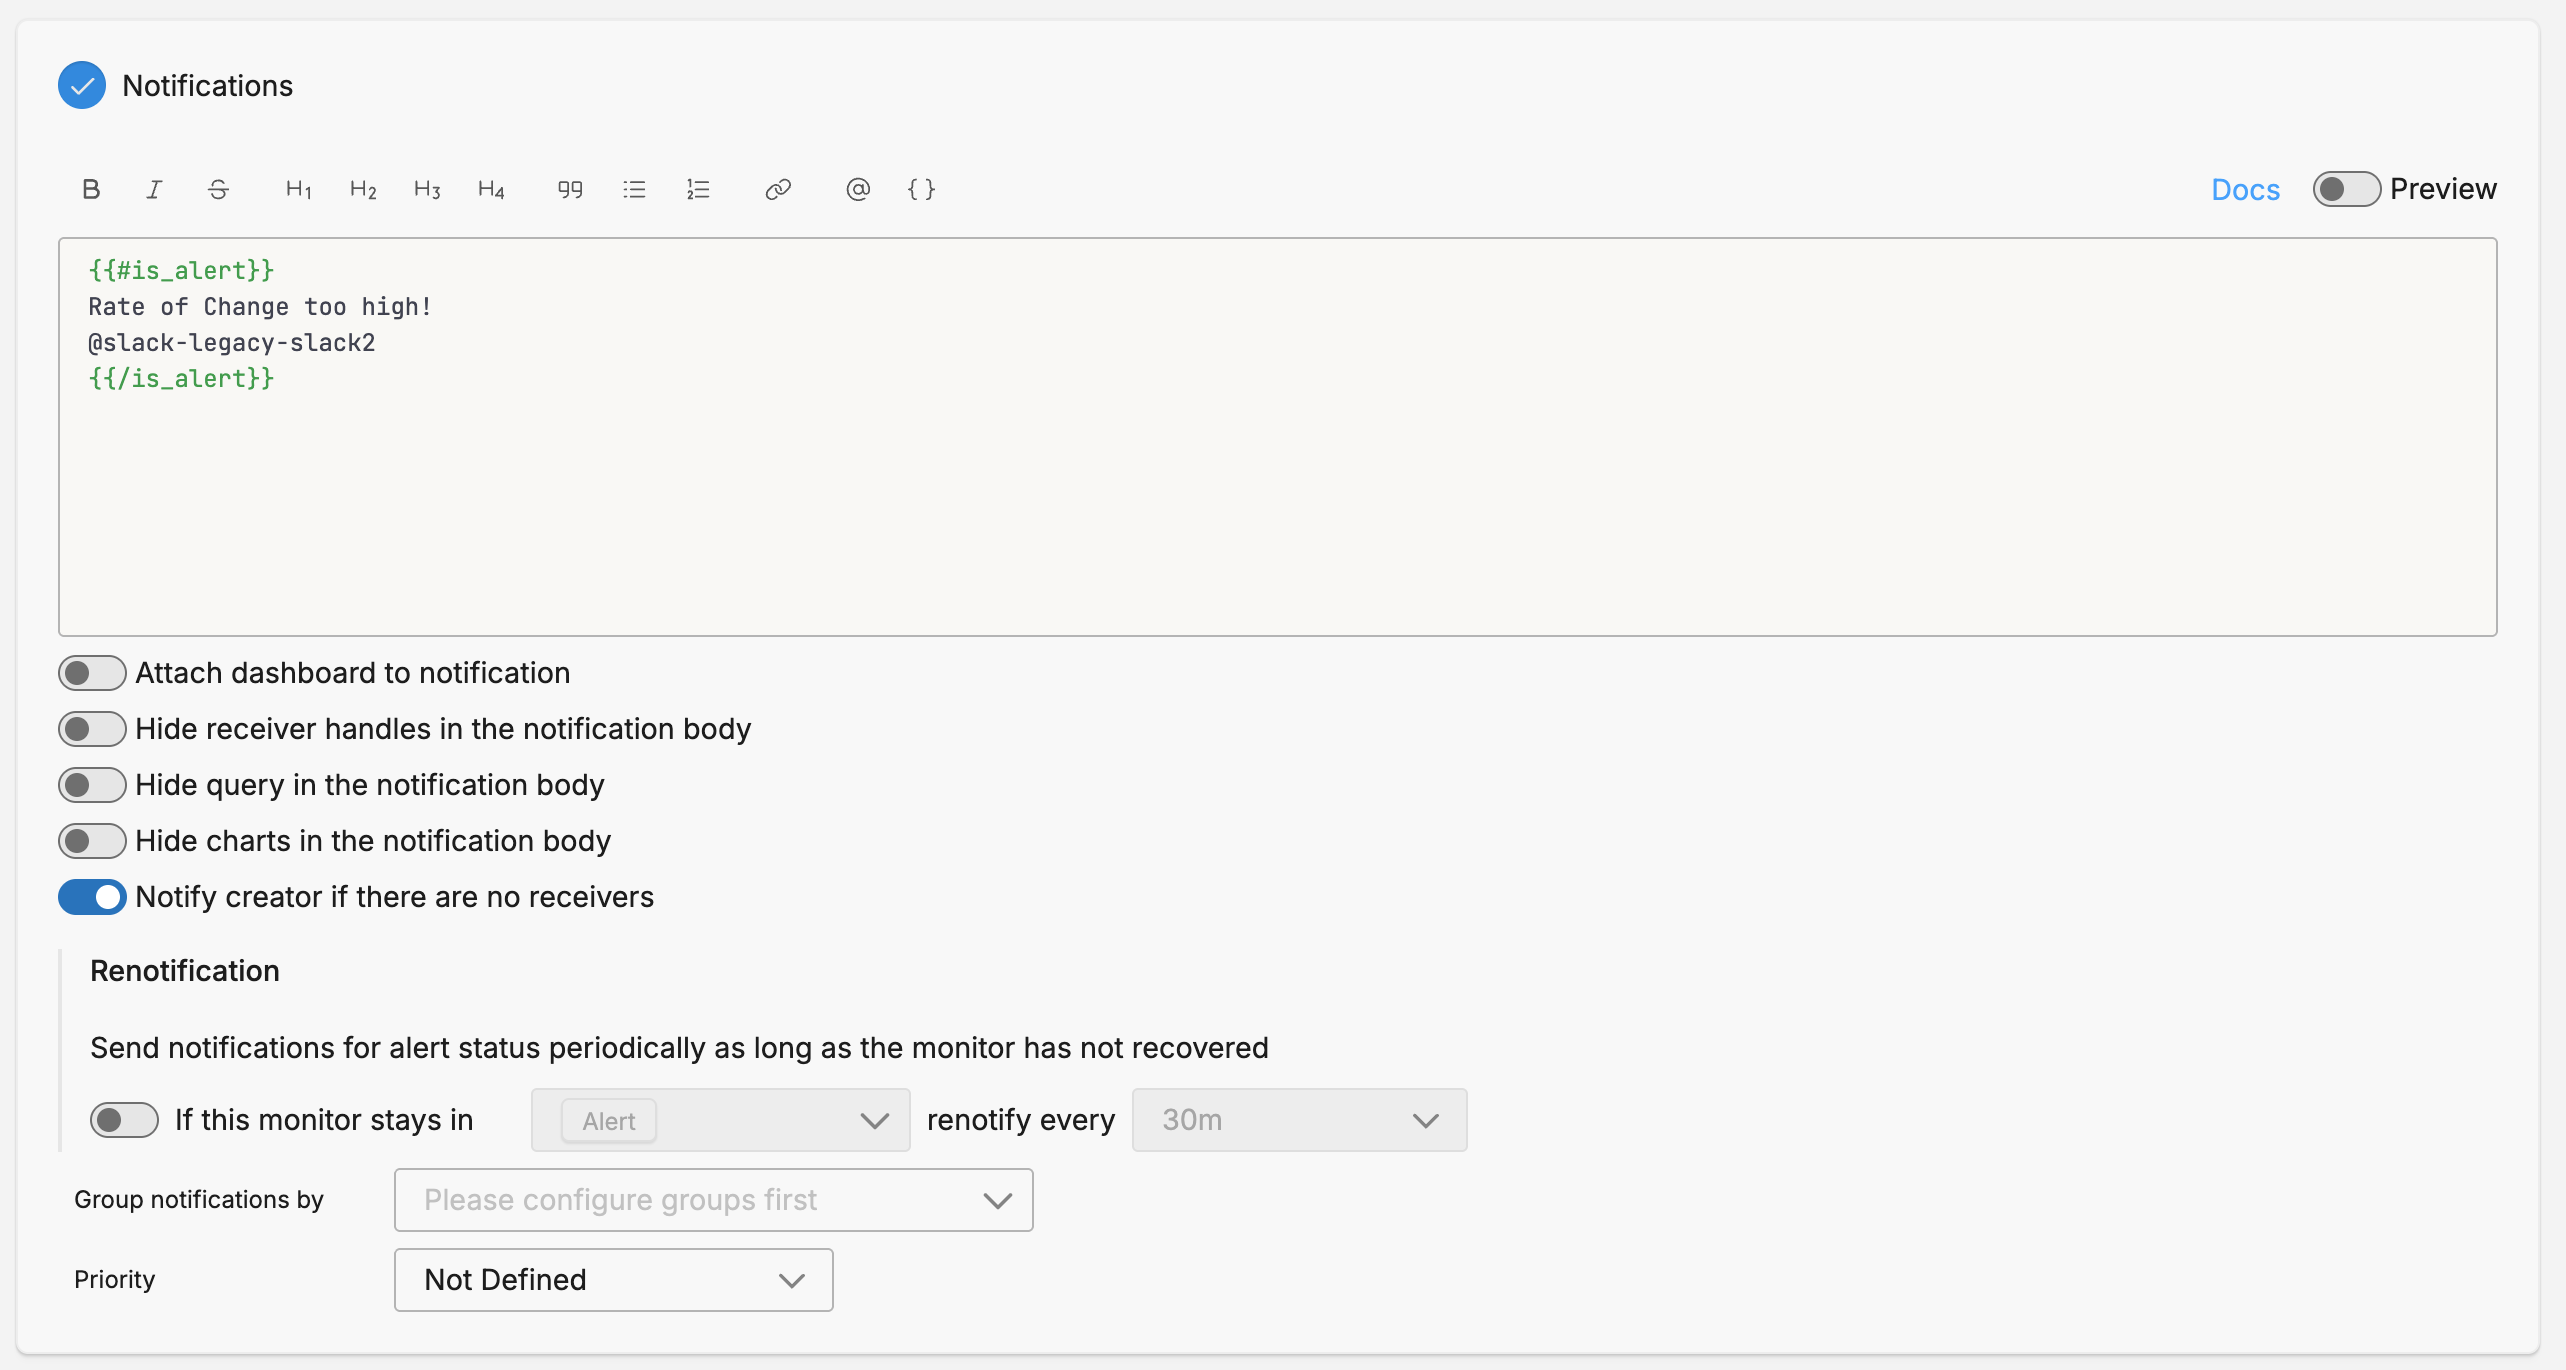Turn off Notify creator if no receivers
2566x1370 pixels.
pos(92,897)
